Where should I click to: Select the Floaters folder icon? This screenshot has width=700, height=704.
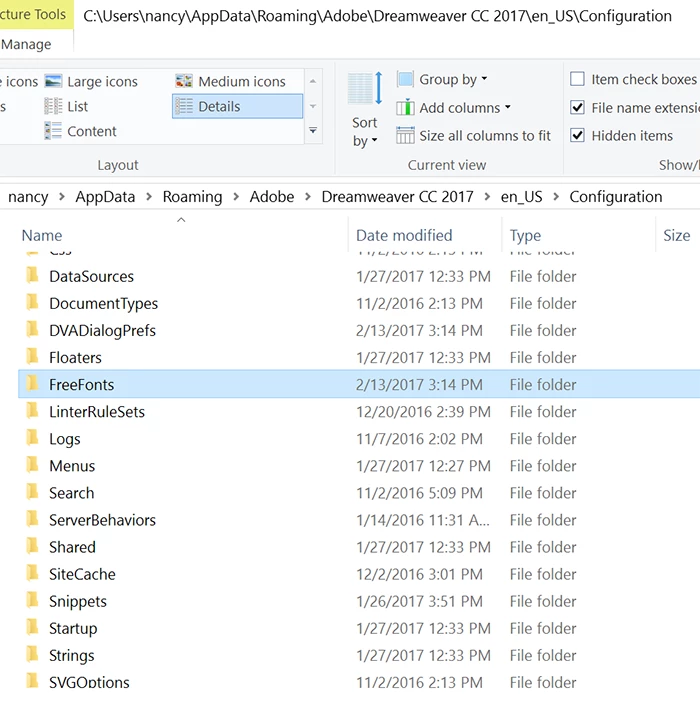[32, 357]
